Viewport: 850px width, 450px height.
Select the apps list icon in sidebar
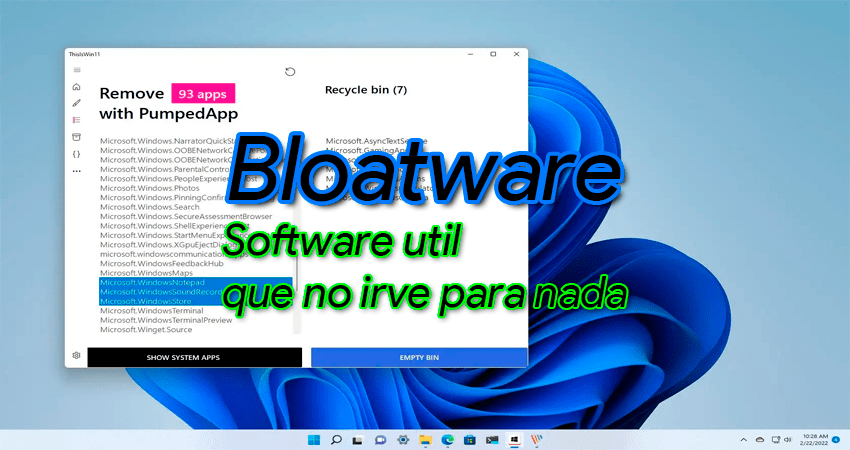(77, 120)
